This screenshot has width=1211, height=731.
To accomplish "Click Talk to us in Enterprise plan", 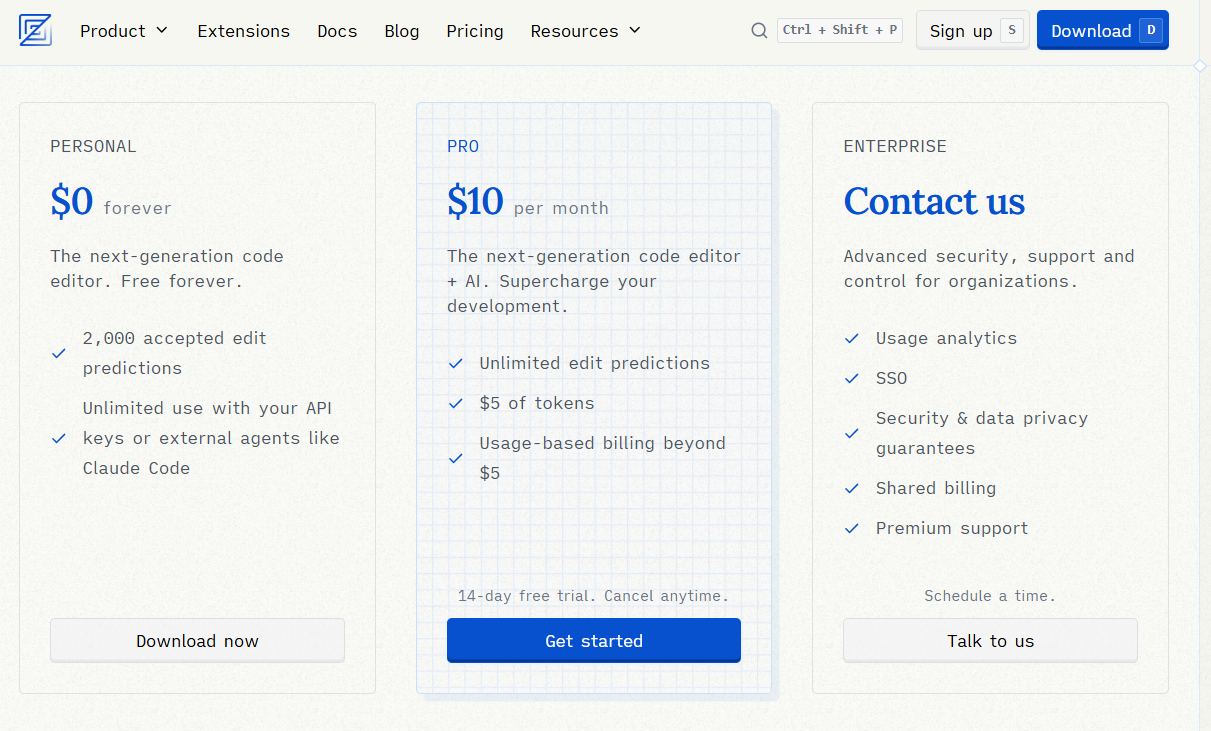I will point(990,641).
